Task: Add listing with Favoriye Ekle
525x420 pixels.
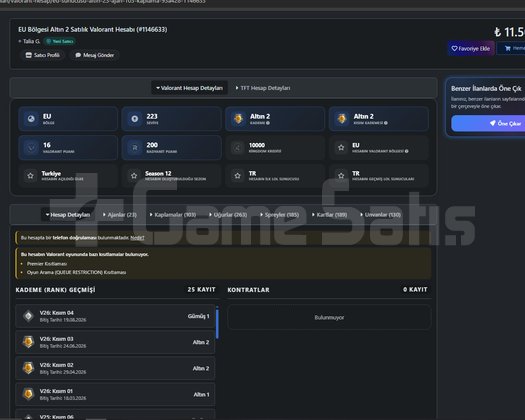Action: 471,49
